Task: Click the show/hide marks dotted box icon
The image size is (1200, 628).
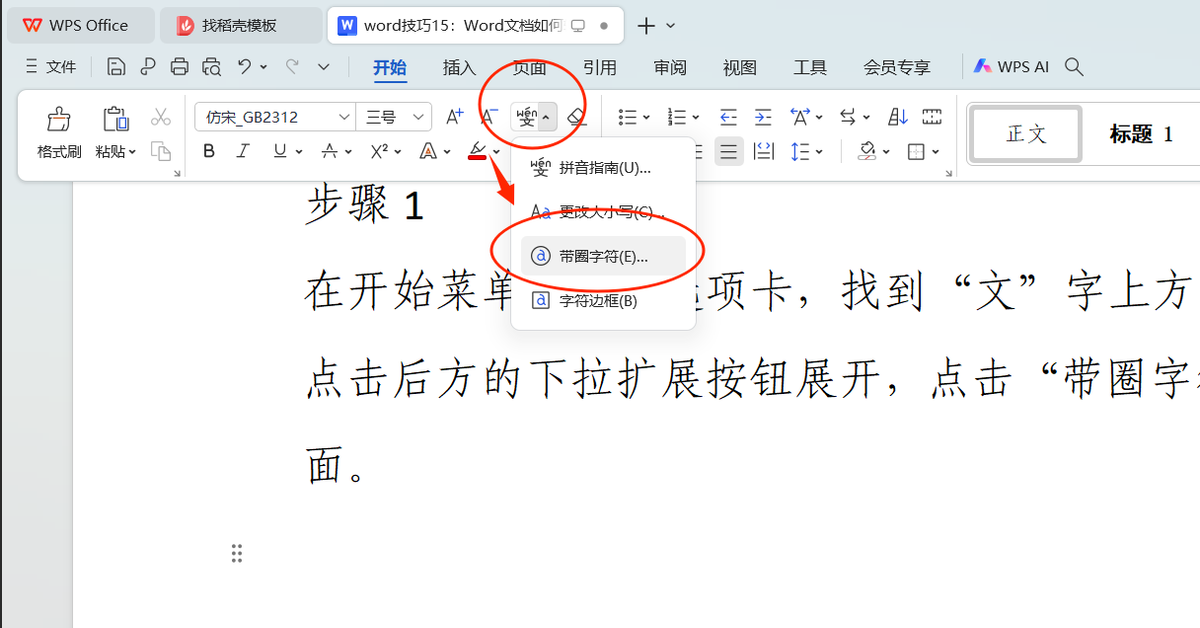Action: (x=932, y=117)
